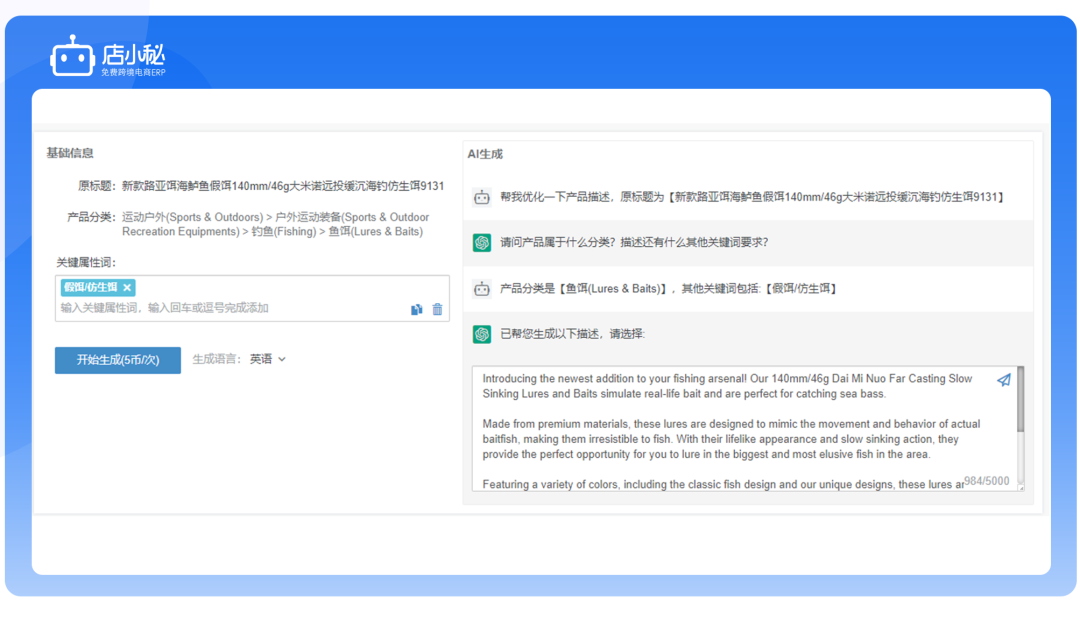1080x619 pixels.
Task: Click the ChatGPT icon next to 已帮您生成以下描述
Action: point(480,333)
